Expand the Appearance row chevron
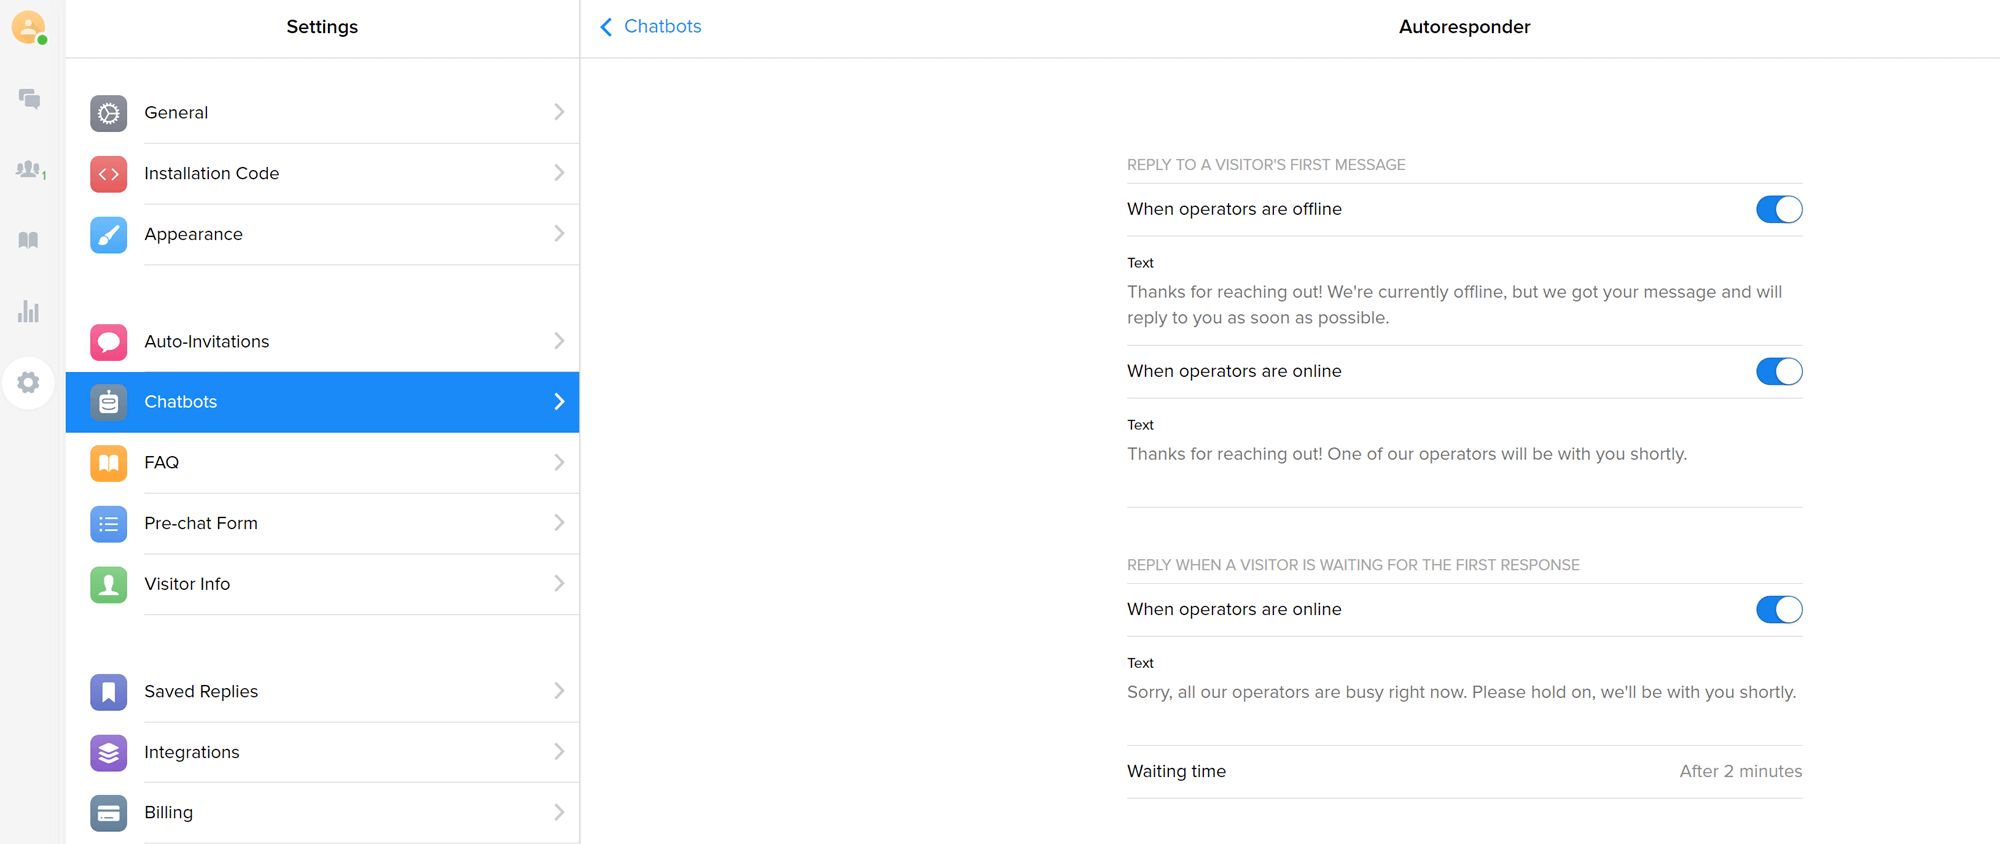2000x844 pixels. pyautogui.click(x=559, y=234)
